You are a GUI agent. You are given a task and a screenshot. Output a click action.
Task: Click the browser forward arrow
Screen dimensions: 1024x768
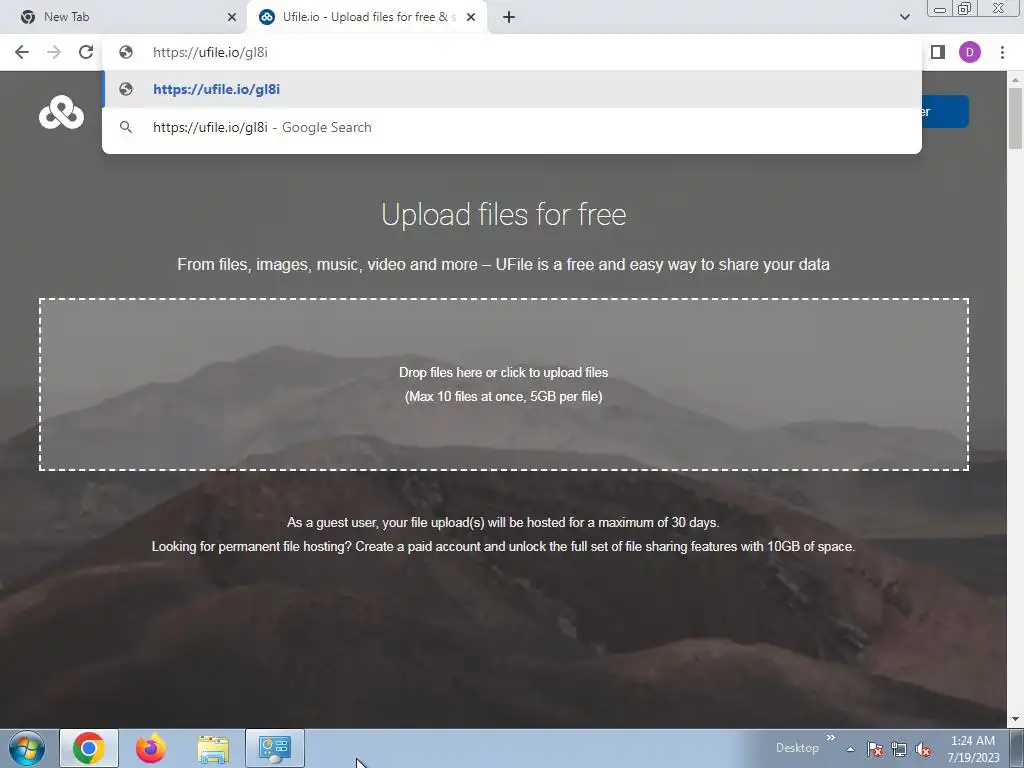point(54,52)
